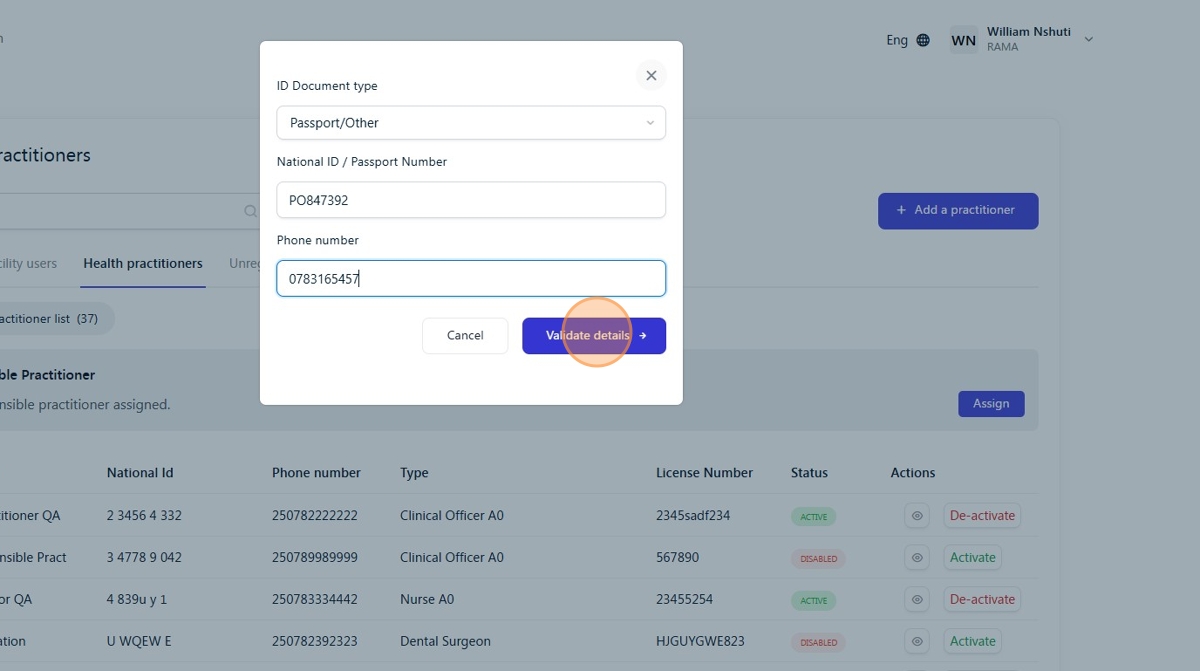
Task: Click phone number 250782222222
Action: [x=314, y=516]
